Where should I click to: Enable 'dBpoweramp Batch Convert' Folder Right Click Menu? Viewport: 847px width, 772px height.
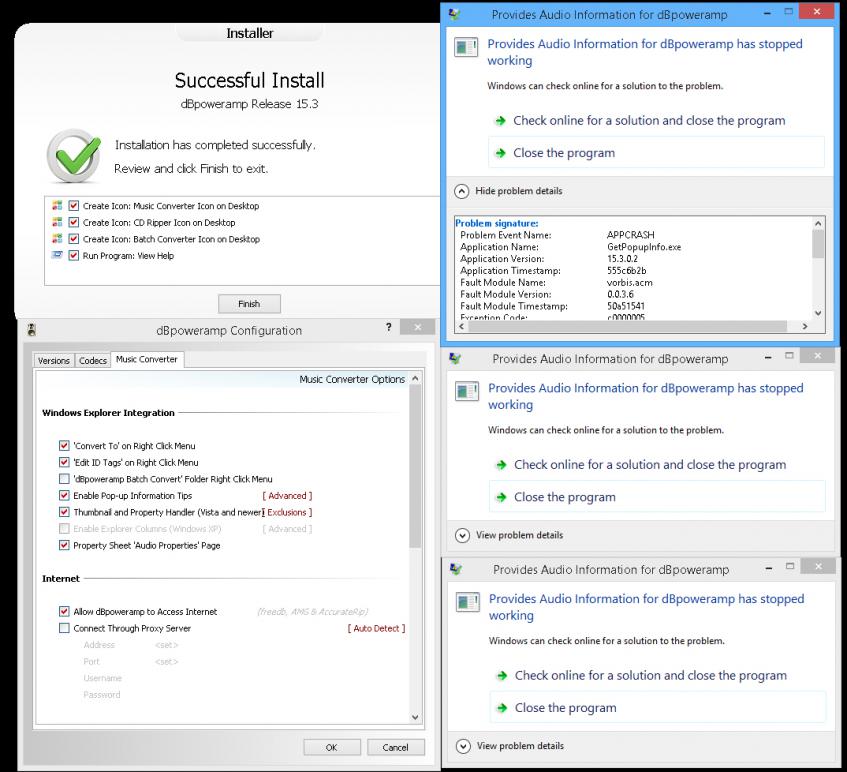[65, 479]
